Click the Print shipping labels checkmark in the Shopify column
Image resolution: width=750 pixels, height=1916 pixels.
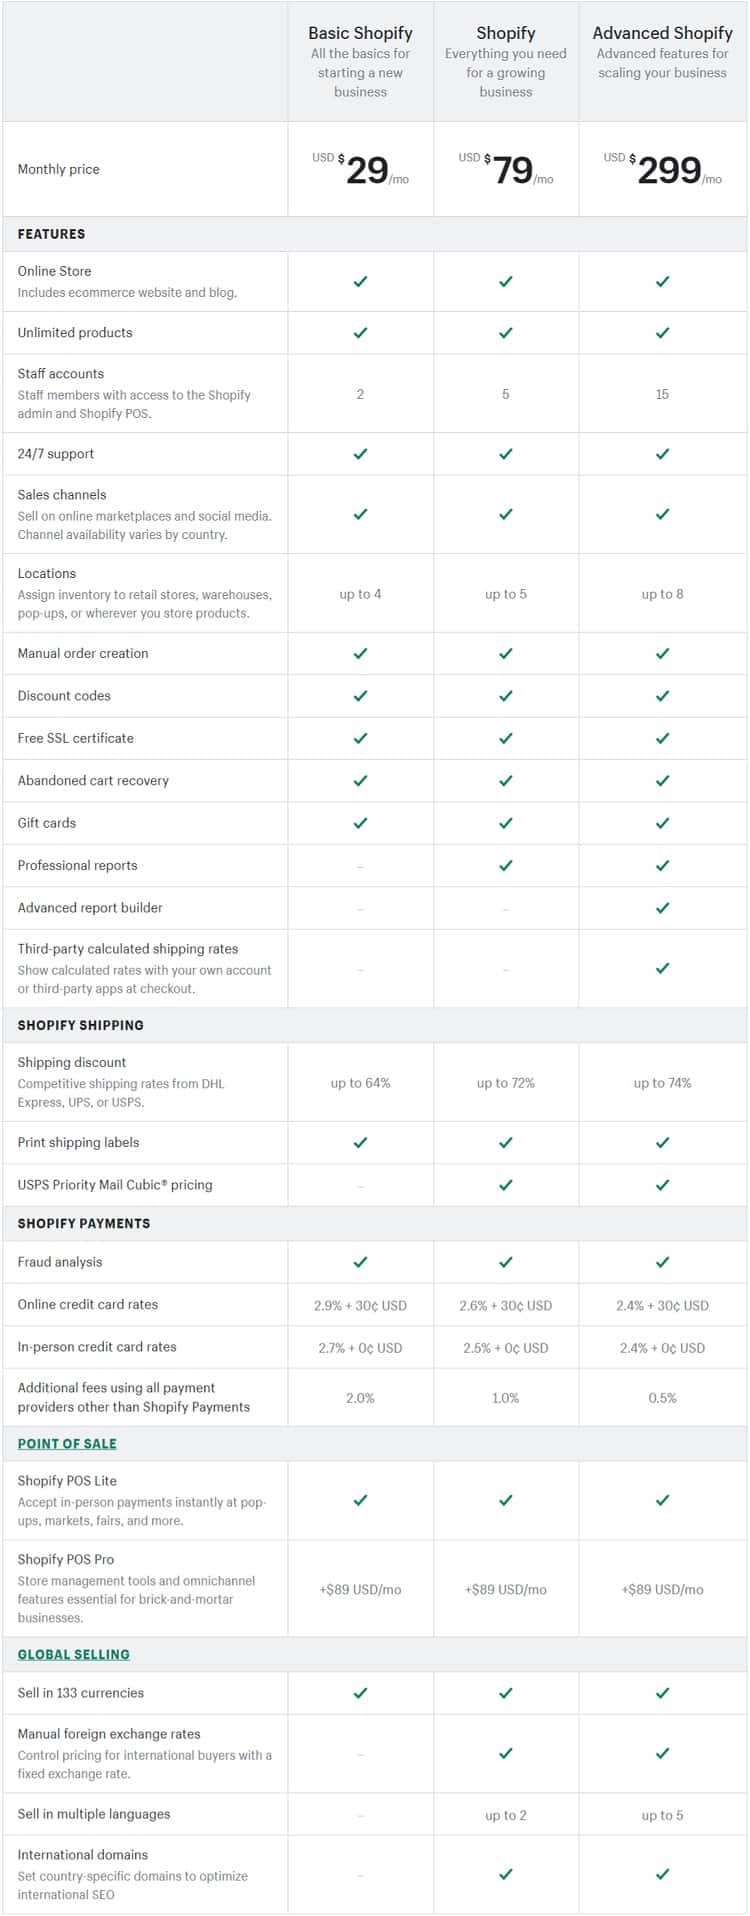coord(506,1142)
